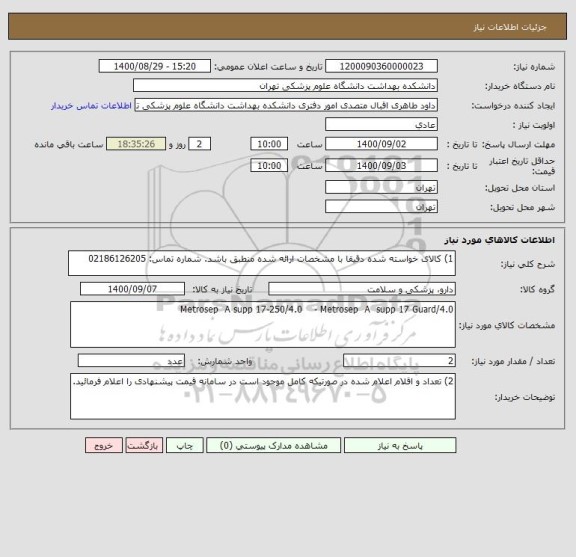Click the خروج exit button

(x=104, y=445)
